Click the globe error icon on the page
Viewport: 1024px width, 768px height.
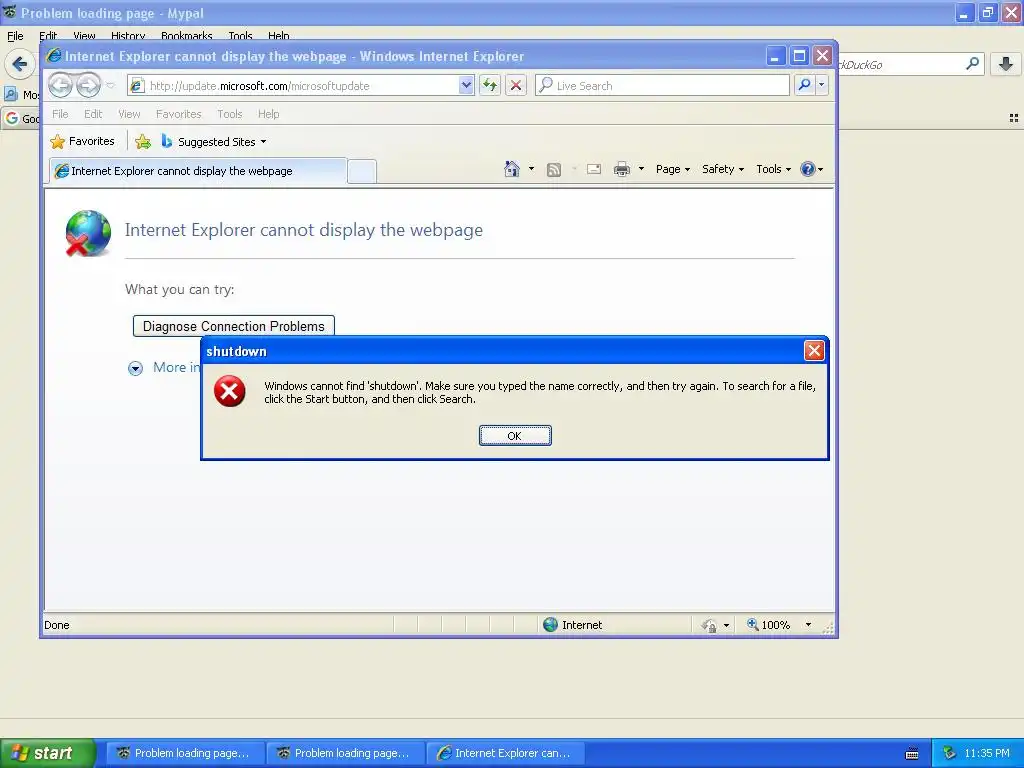[88, 233]
